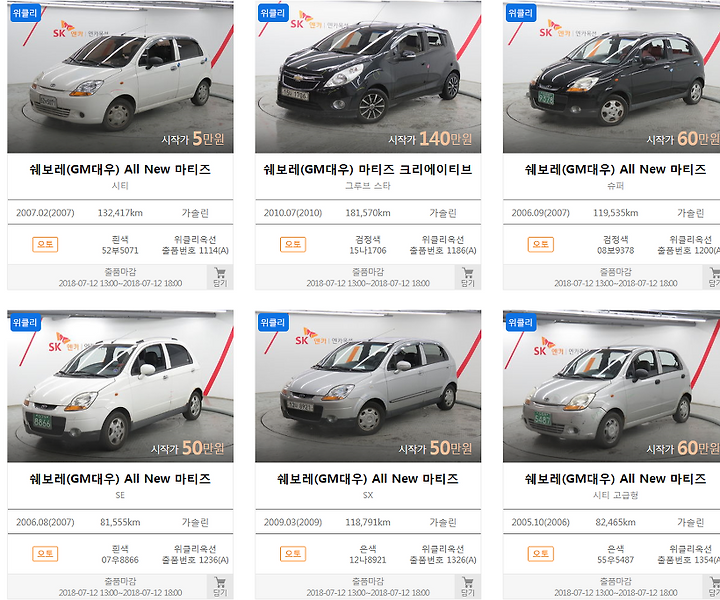Open All New 마티즈 시티 고급형 title link

pyautogui.click(x=616, y=479)
